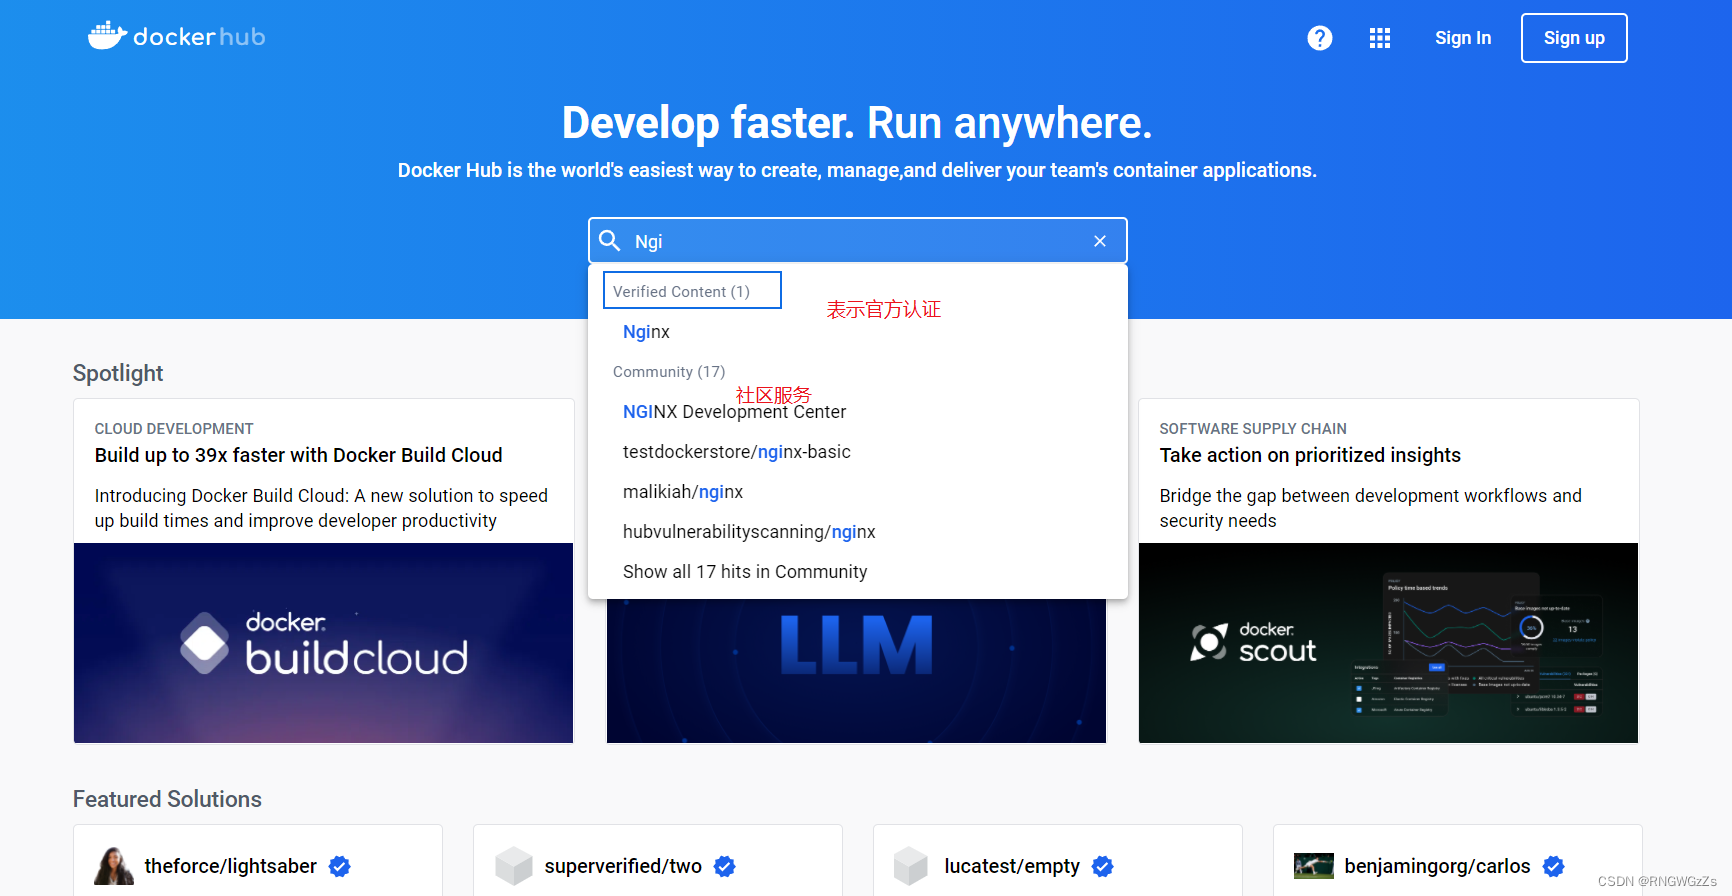This screenshot has width=1732, height=896.
Task: Choose testdockerstore/nginx-basic suggestion
Action: [x=737, y=452]
